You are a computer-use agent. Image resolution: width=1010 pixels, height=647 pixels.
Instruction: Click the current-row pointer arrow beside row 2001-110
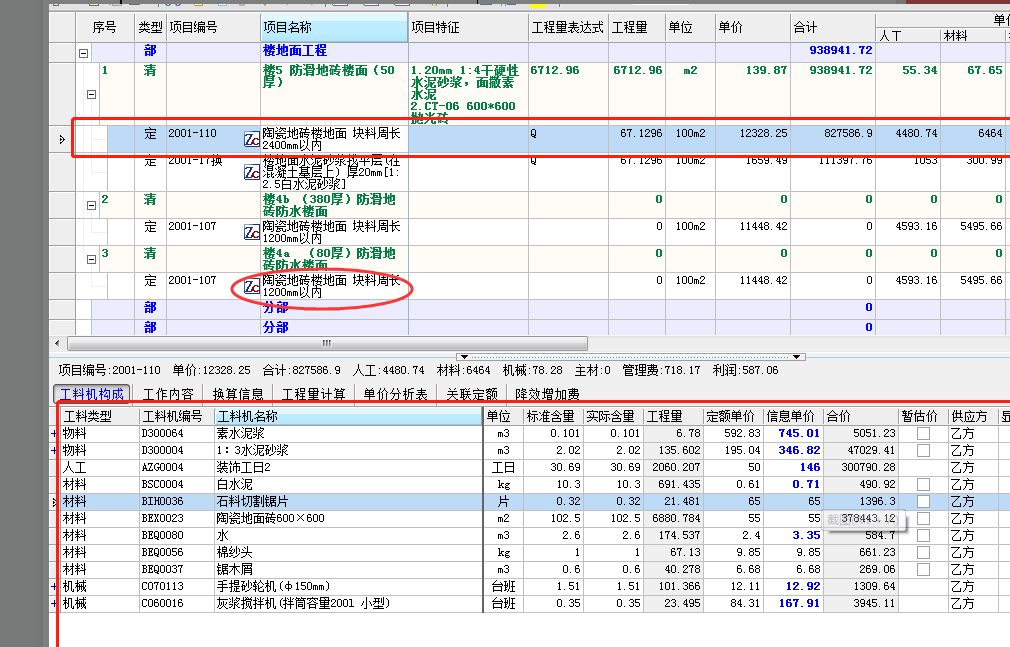pyautogui.click(x=62, y=139)
